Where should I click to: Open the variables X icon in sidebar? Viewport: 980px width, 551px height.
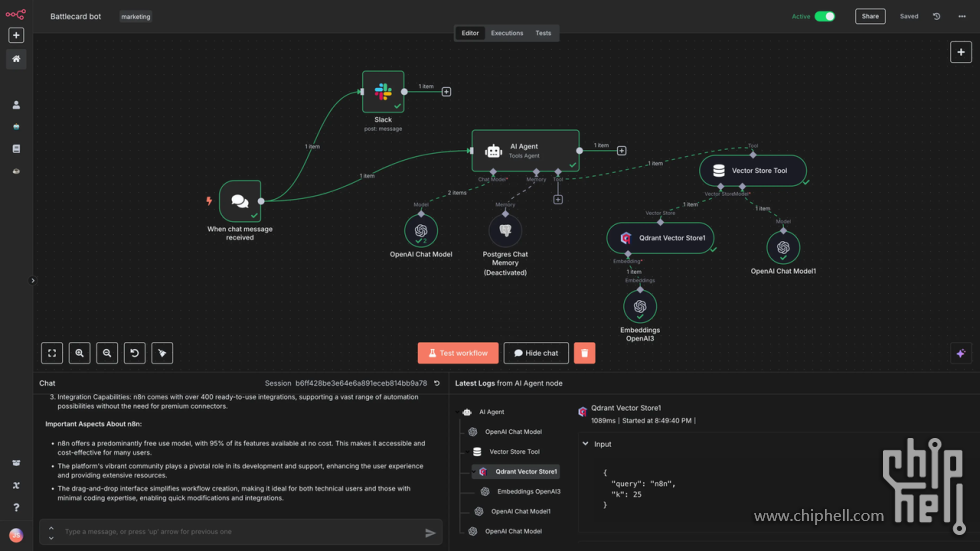click(16, 485)
